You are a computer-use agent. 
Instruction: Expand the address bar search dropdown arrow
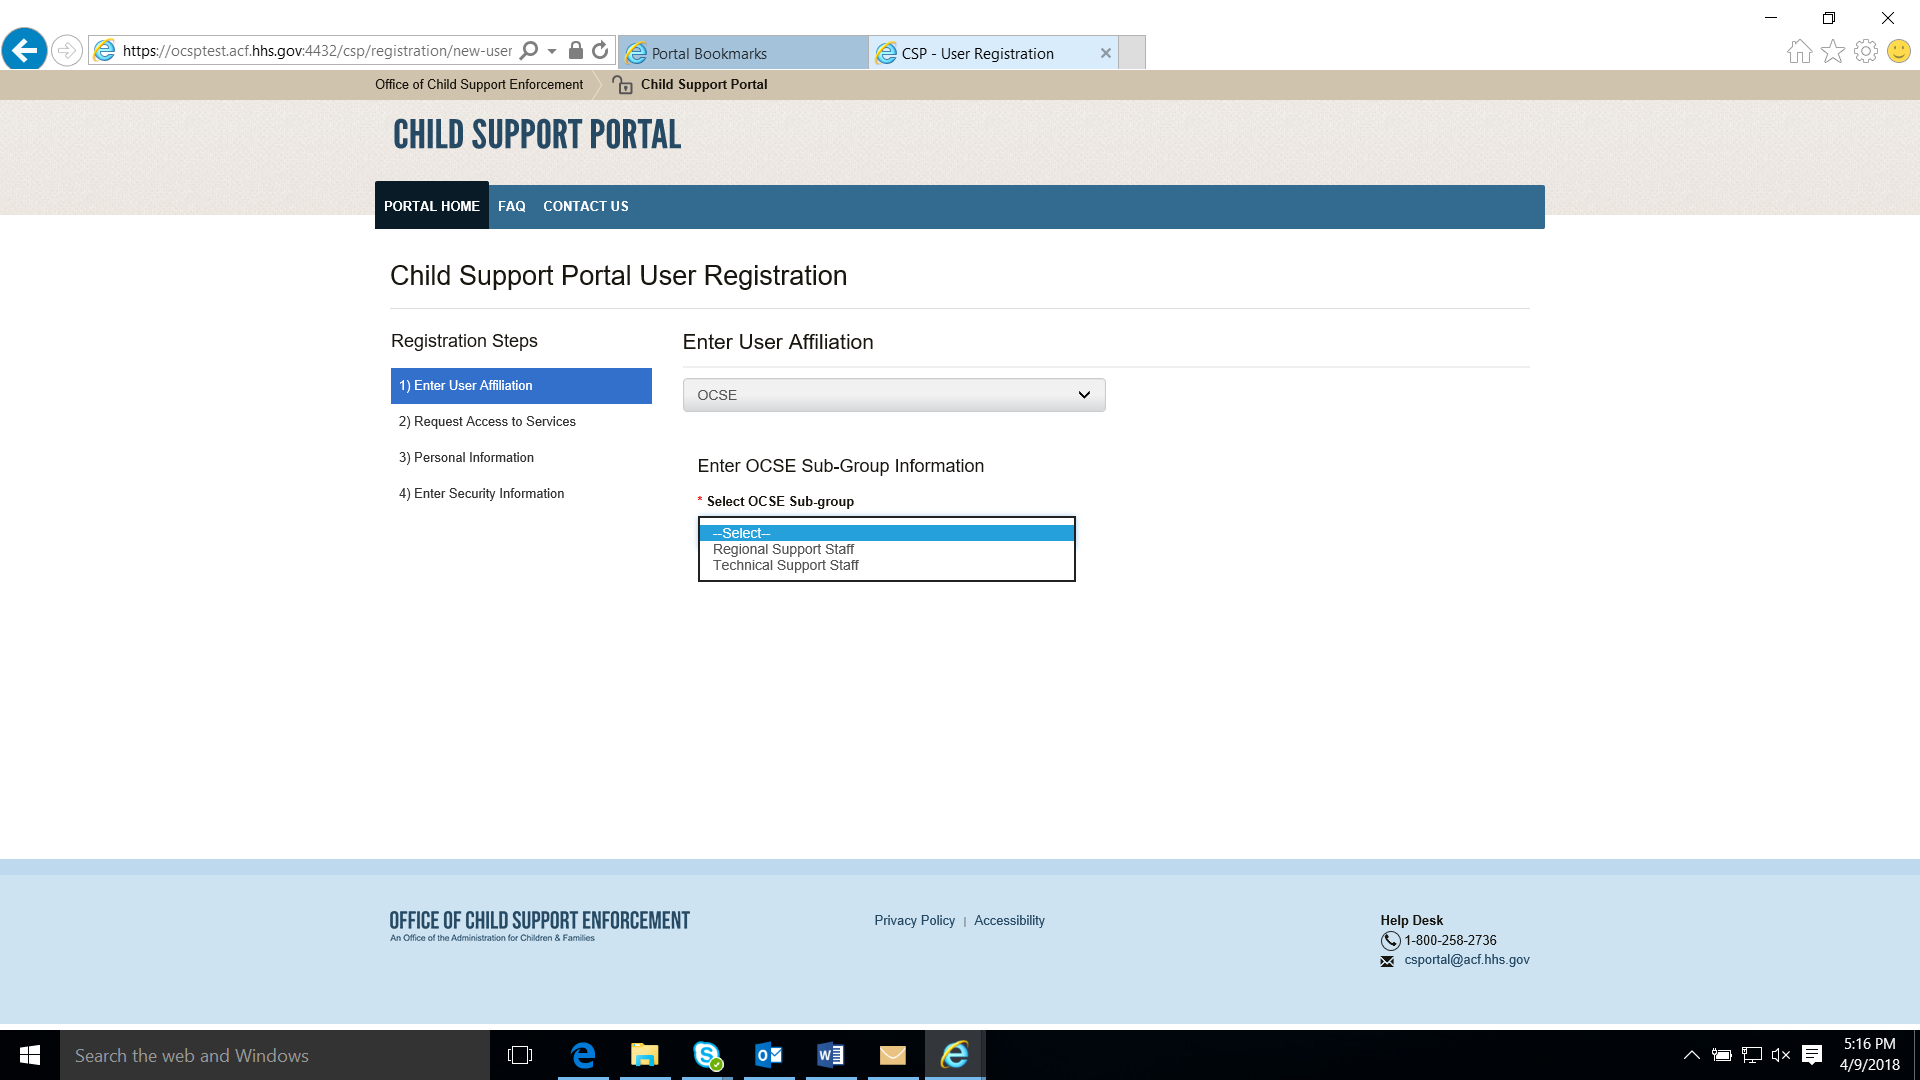click(552, 51)
